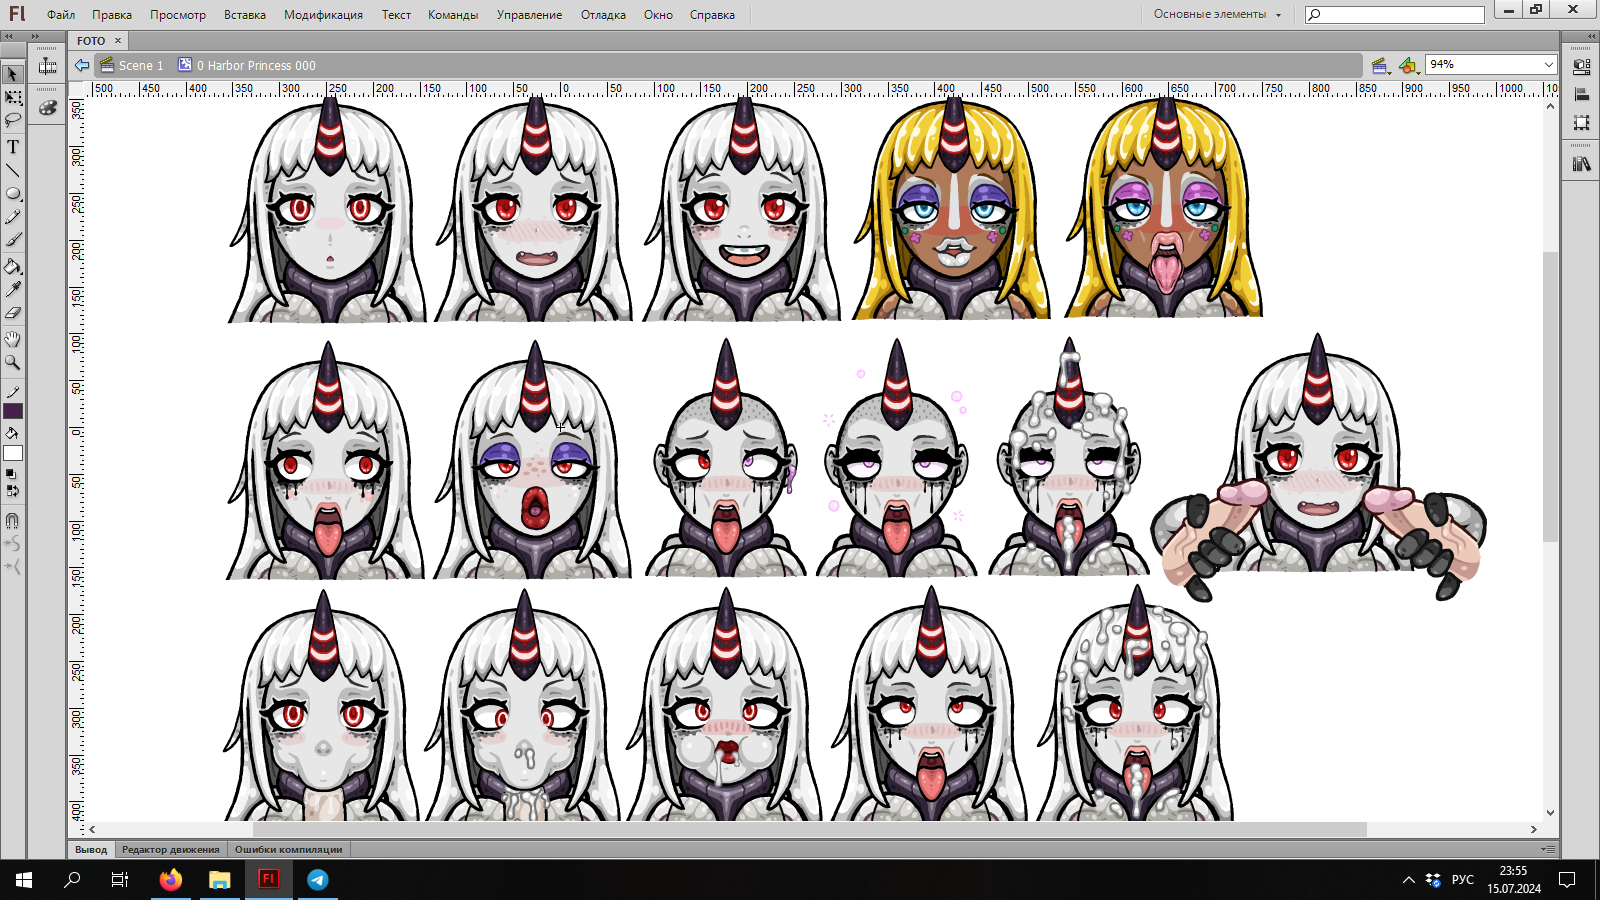Switch to the Ошибки компиляции tab
The image size is (1600, 900).
point(289,850)
